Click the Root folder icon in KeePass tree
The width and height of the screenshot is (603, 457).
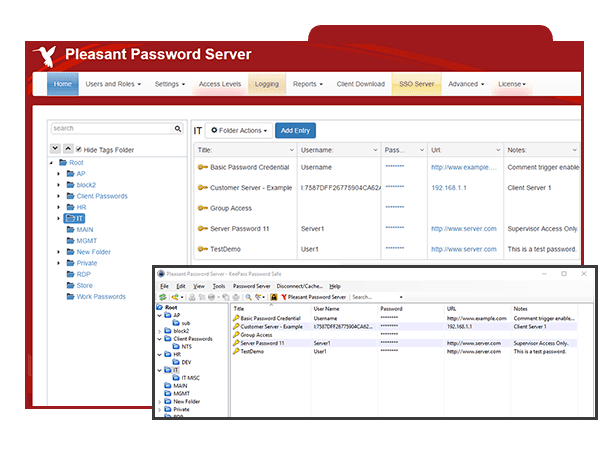click(x=160, y=307)
